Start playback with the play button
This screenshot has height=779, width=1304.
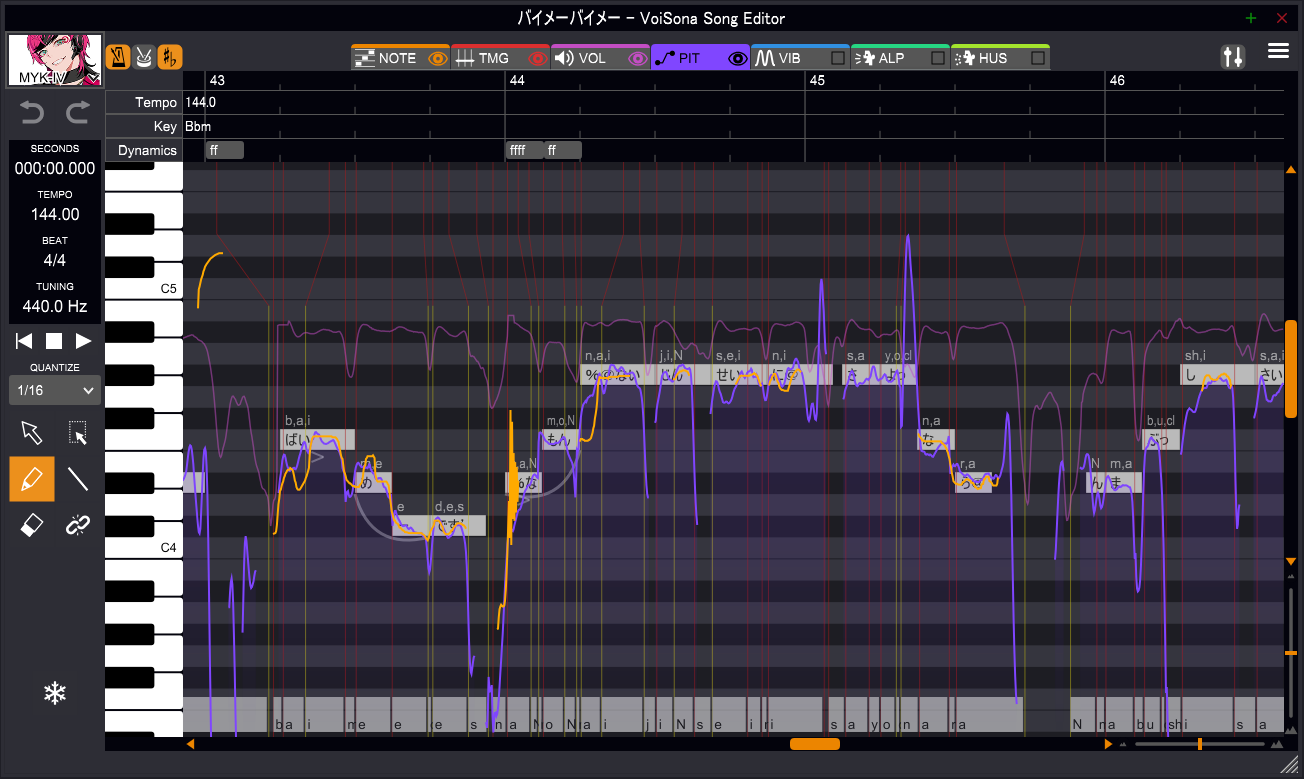83,341
